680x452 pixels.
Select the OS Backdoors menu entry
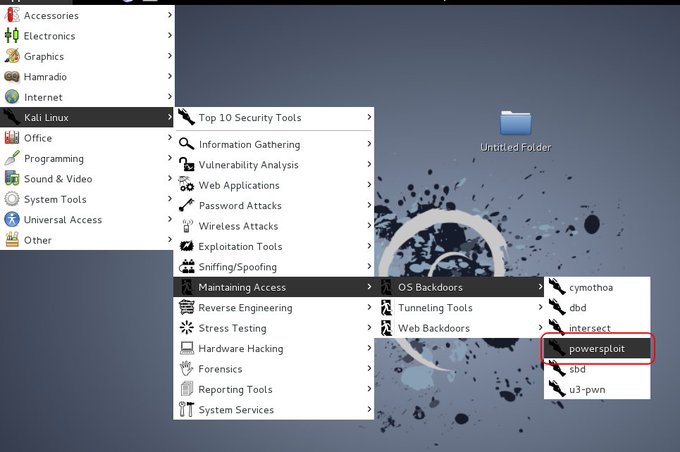pos(459,287)
